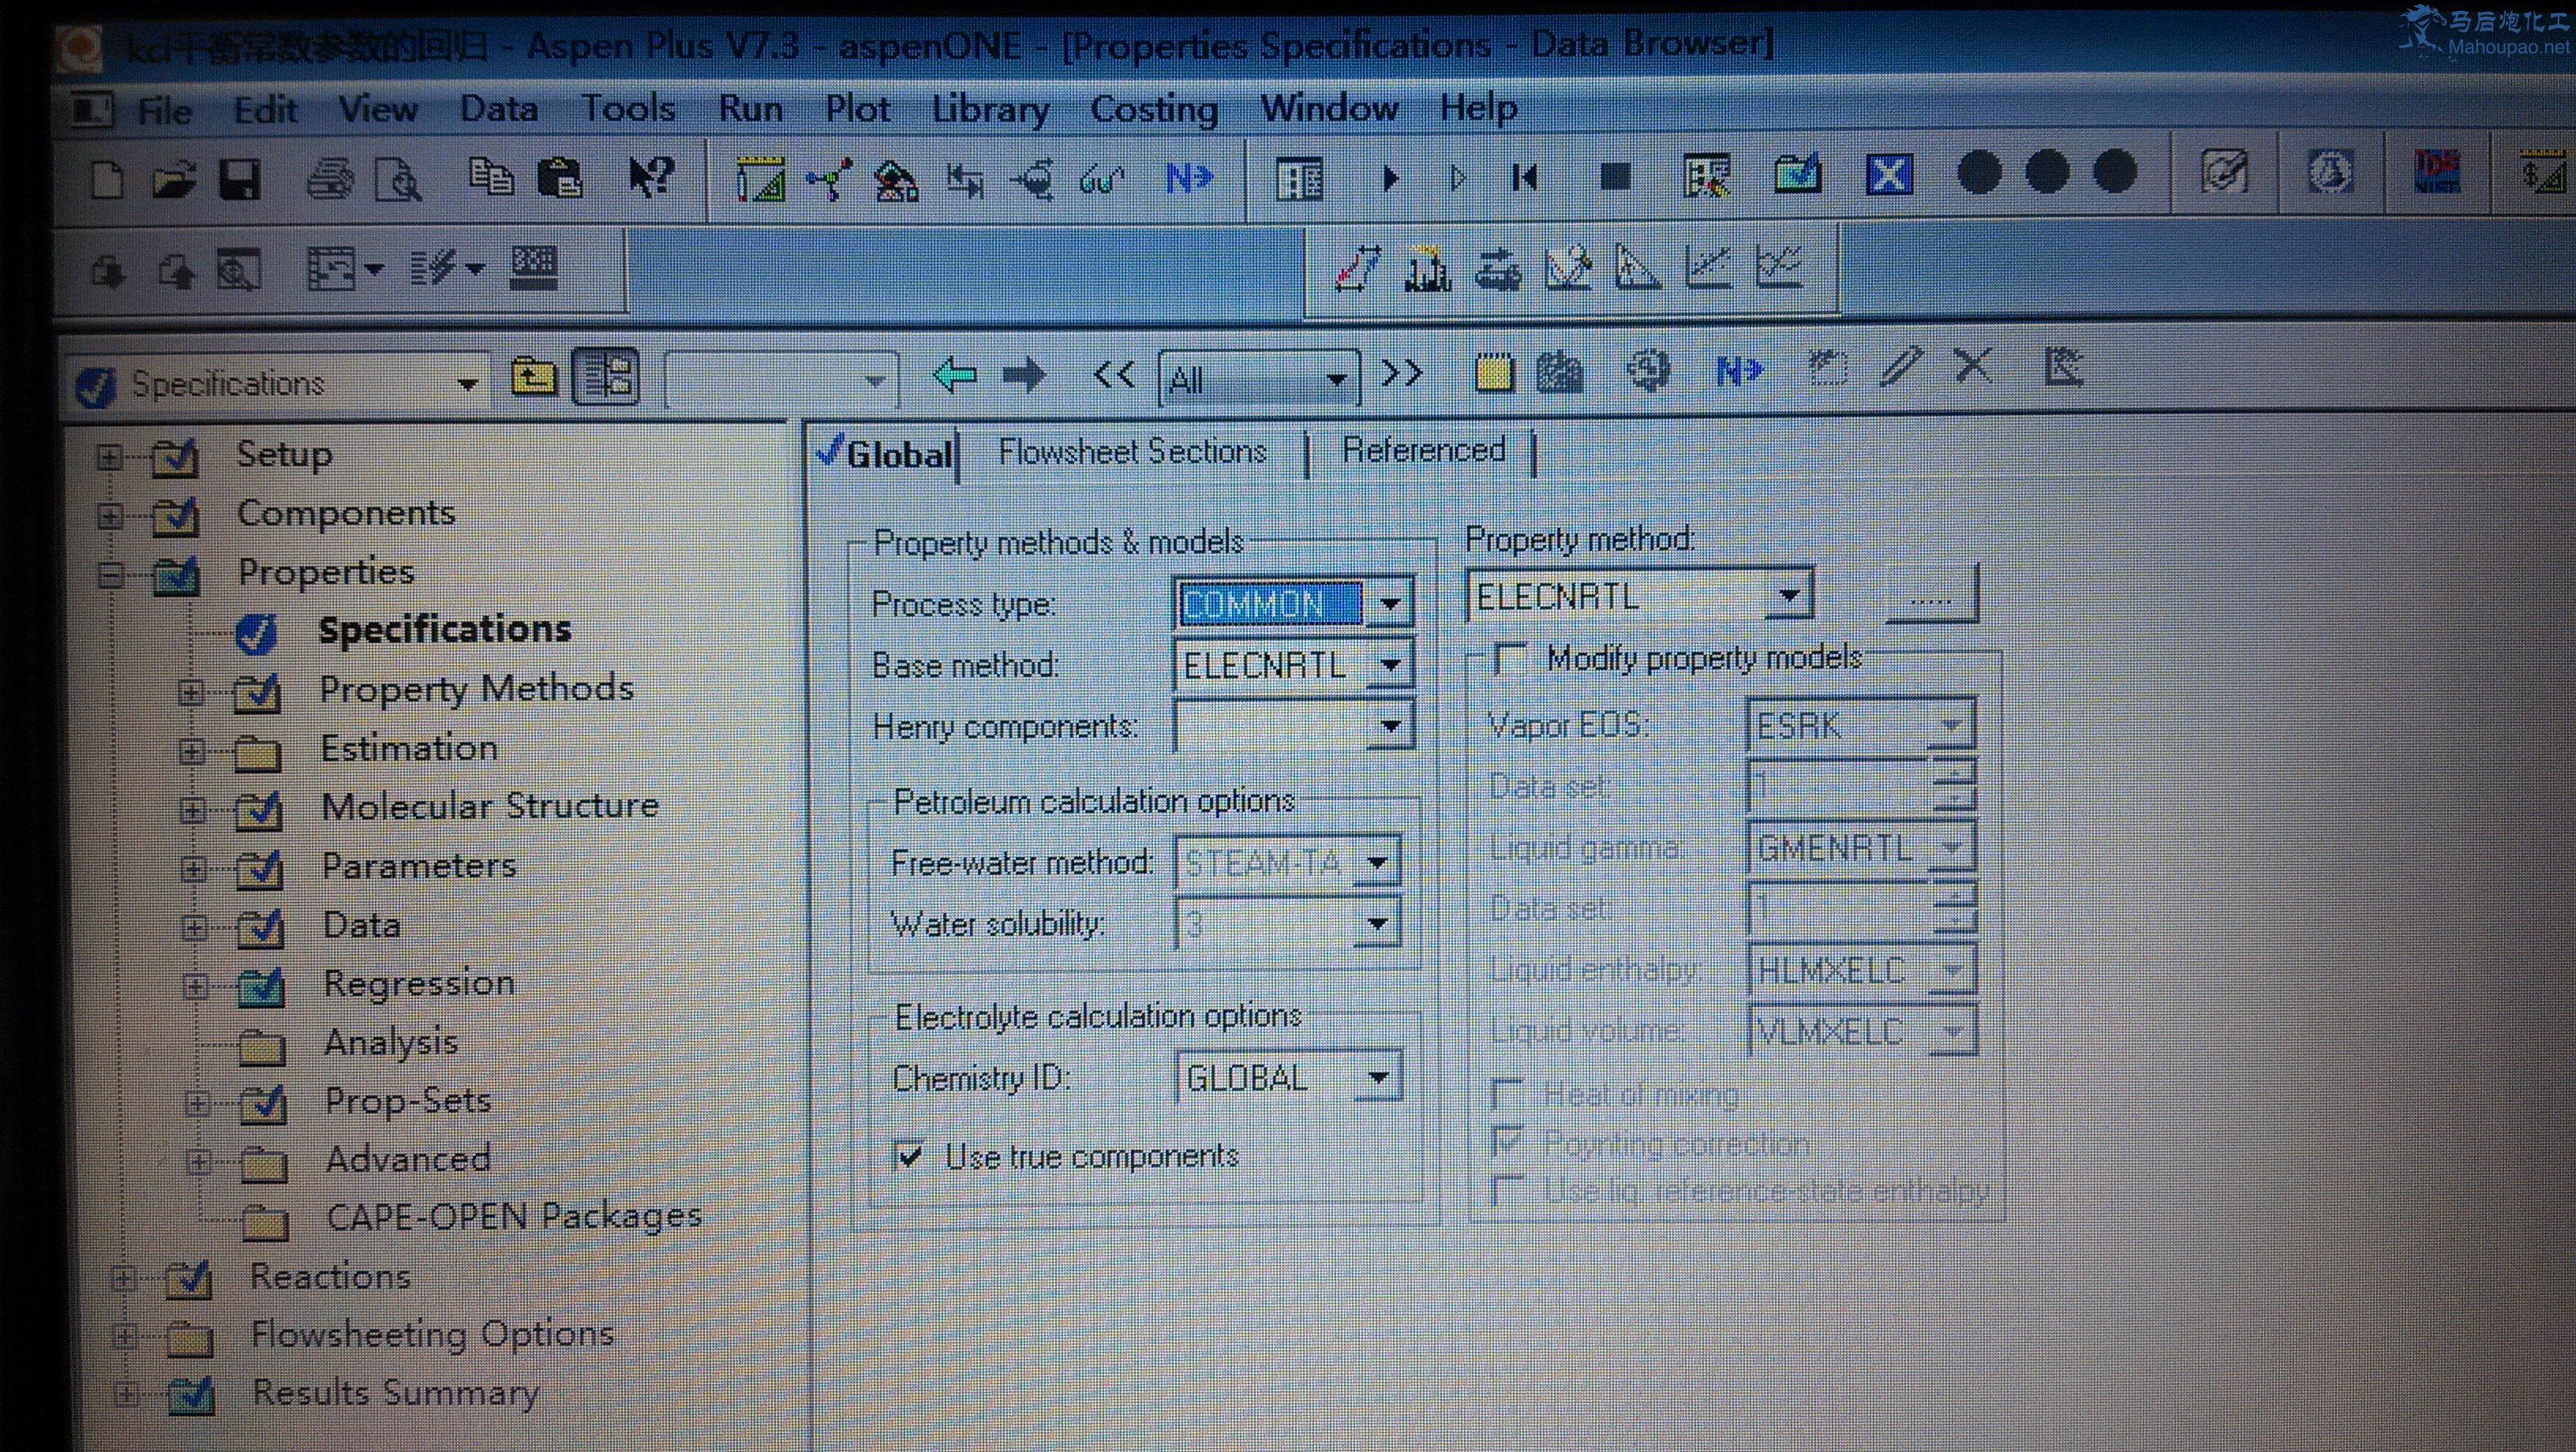
Task: Open the Costing menu
Action: (1154, 108)
